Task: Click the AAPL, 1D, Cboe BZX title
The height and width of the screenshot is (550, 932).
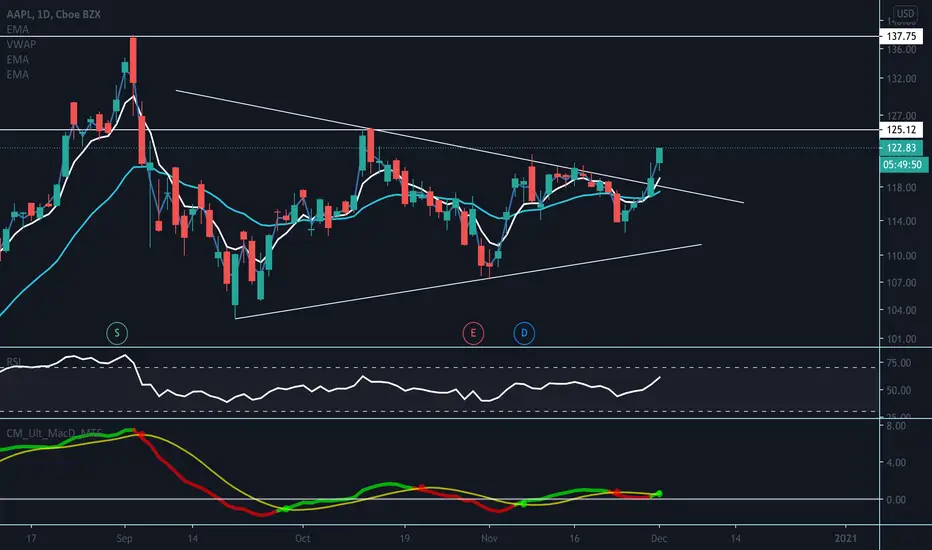Action: [53, 14]
